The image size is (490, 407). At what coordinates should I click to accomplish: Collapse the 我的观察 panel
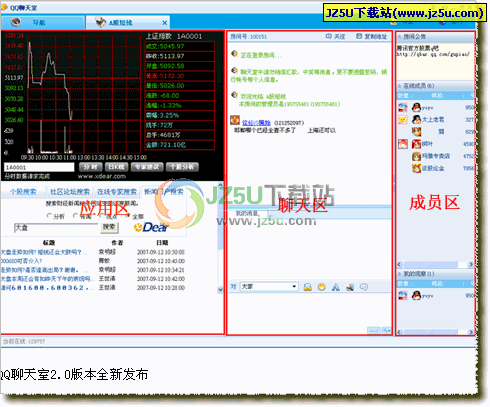(399, 274)
